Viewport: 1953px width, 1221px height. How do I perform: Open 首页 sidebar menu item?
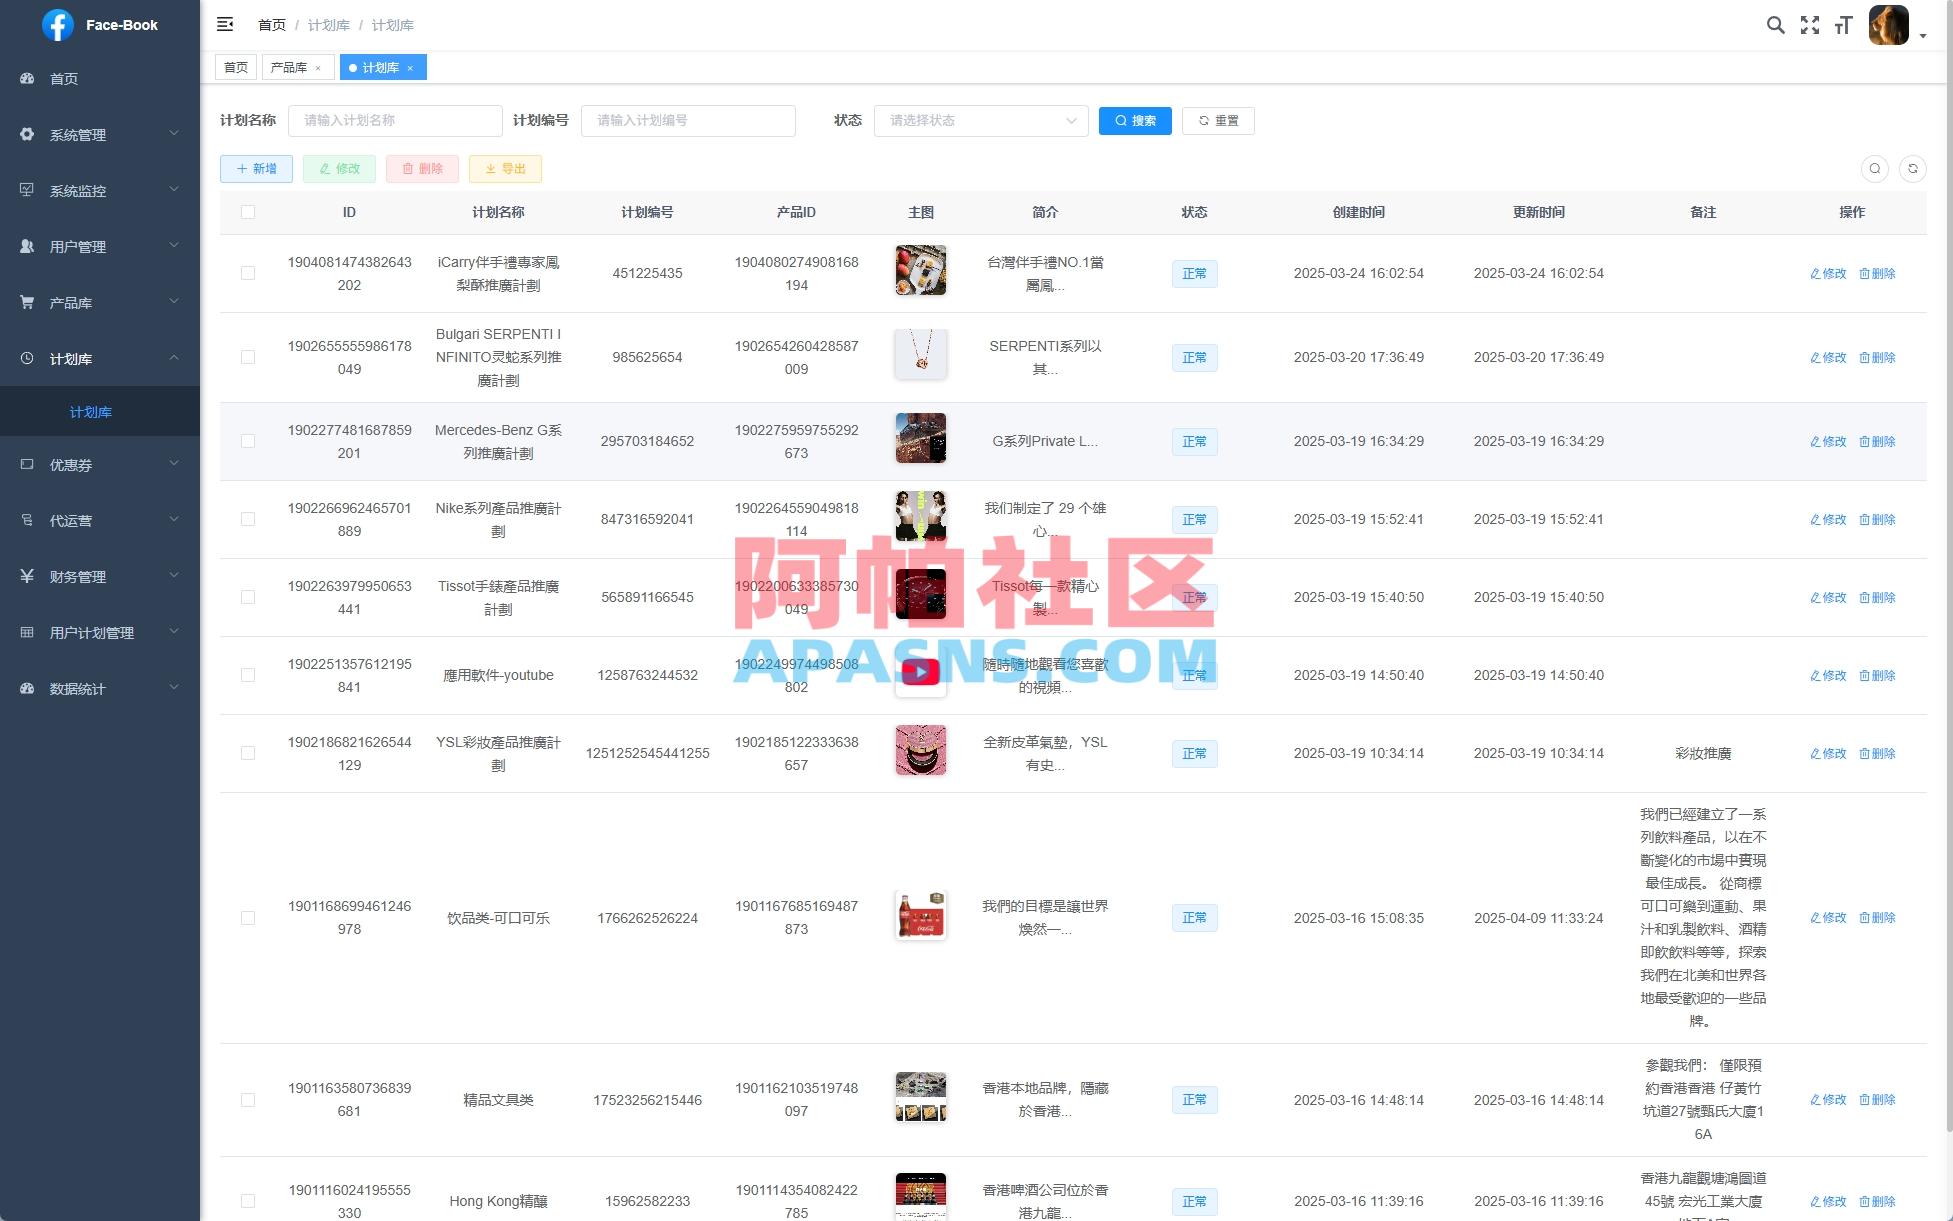(100, 78)
